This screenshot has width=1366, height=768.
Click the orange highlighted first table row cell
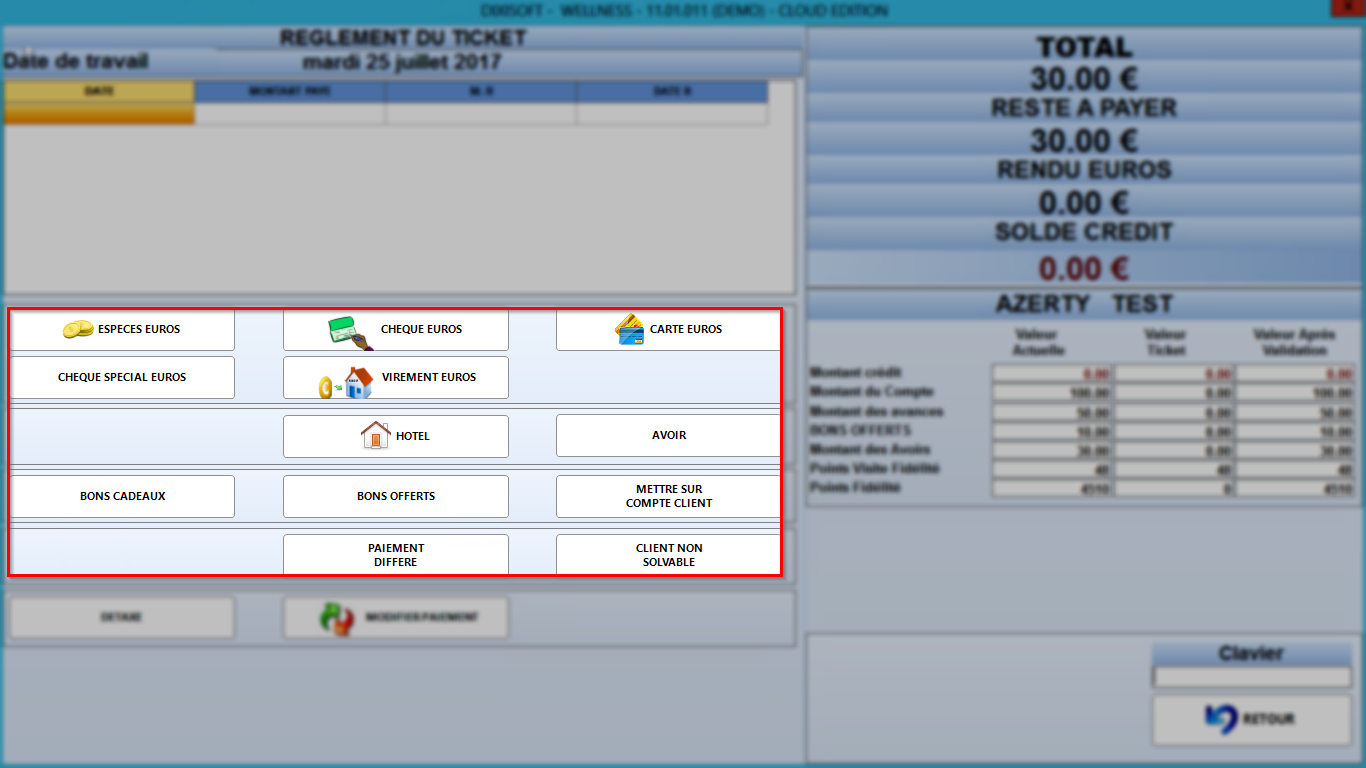99,114
